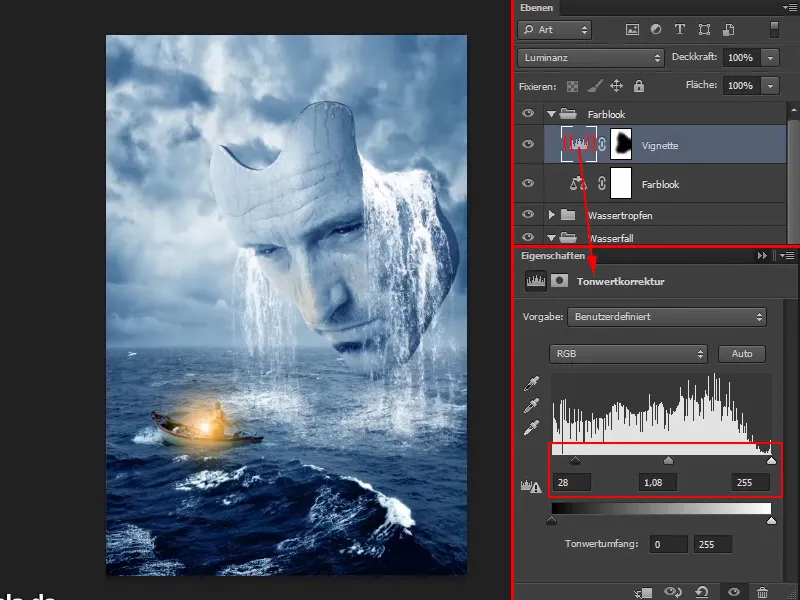Toggle Farblook layer mask link chain
This screenshot has height=600, width=800.
(602, 184)
